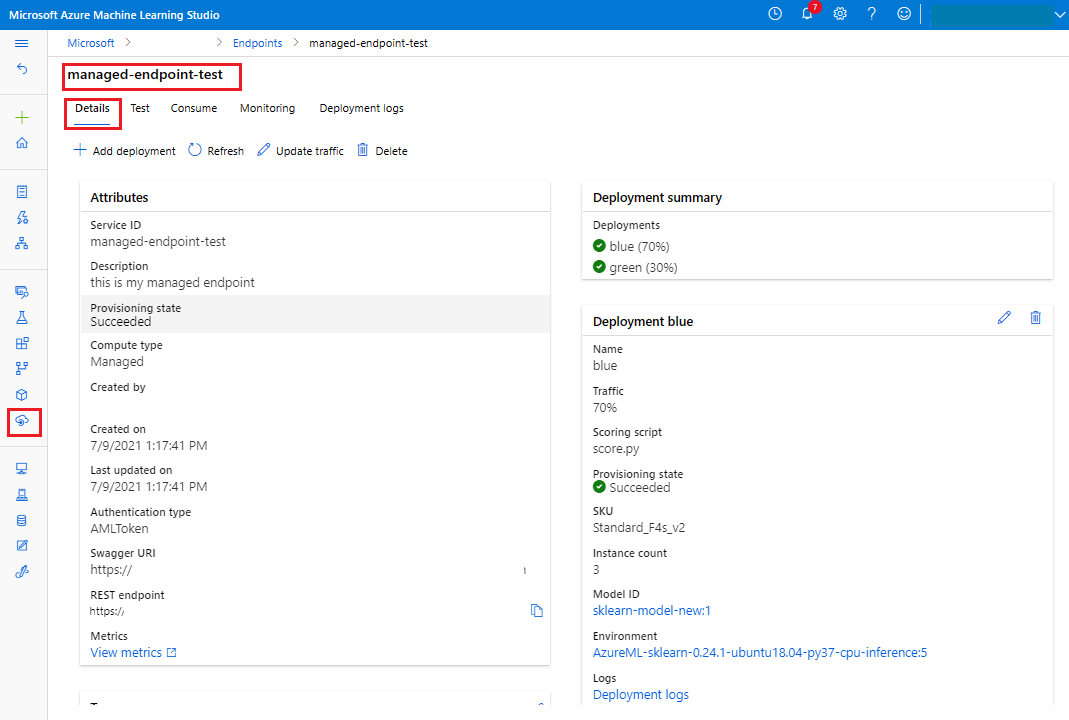Viewport: 1069px width, 720px height.
Task: Delete the blue deployment via trash icon
Action: pos(1035,317)
